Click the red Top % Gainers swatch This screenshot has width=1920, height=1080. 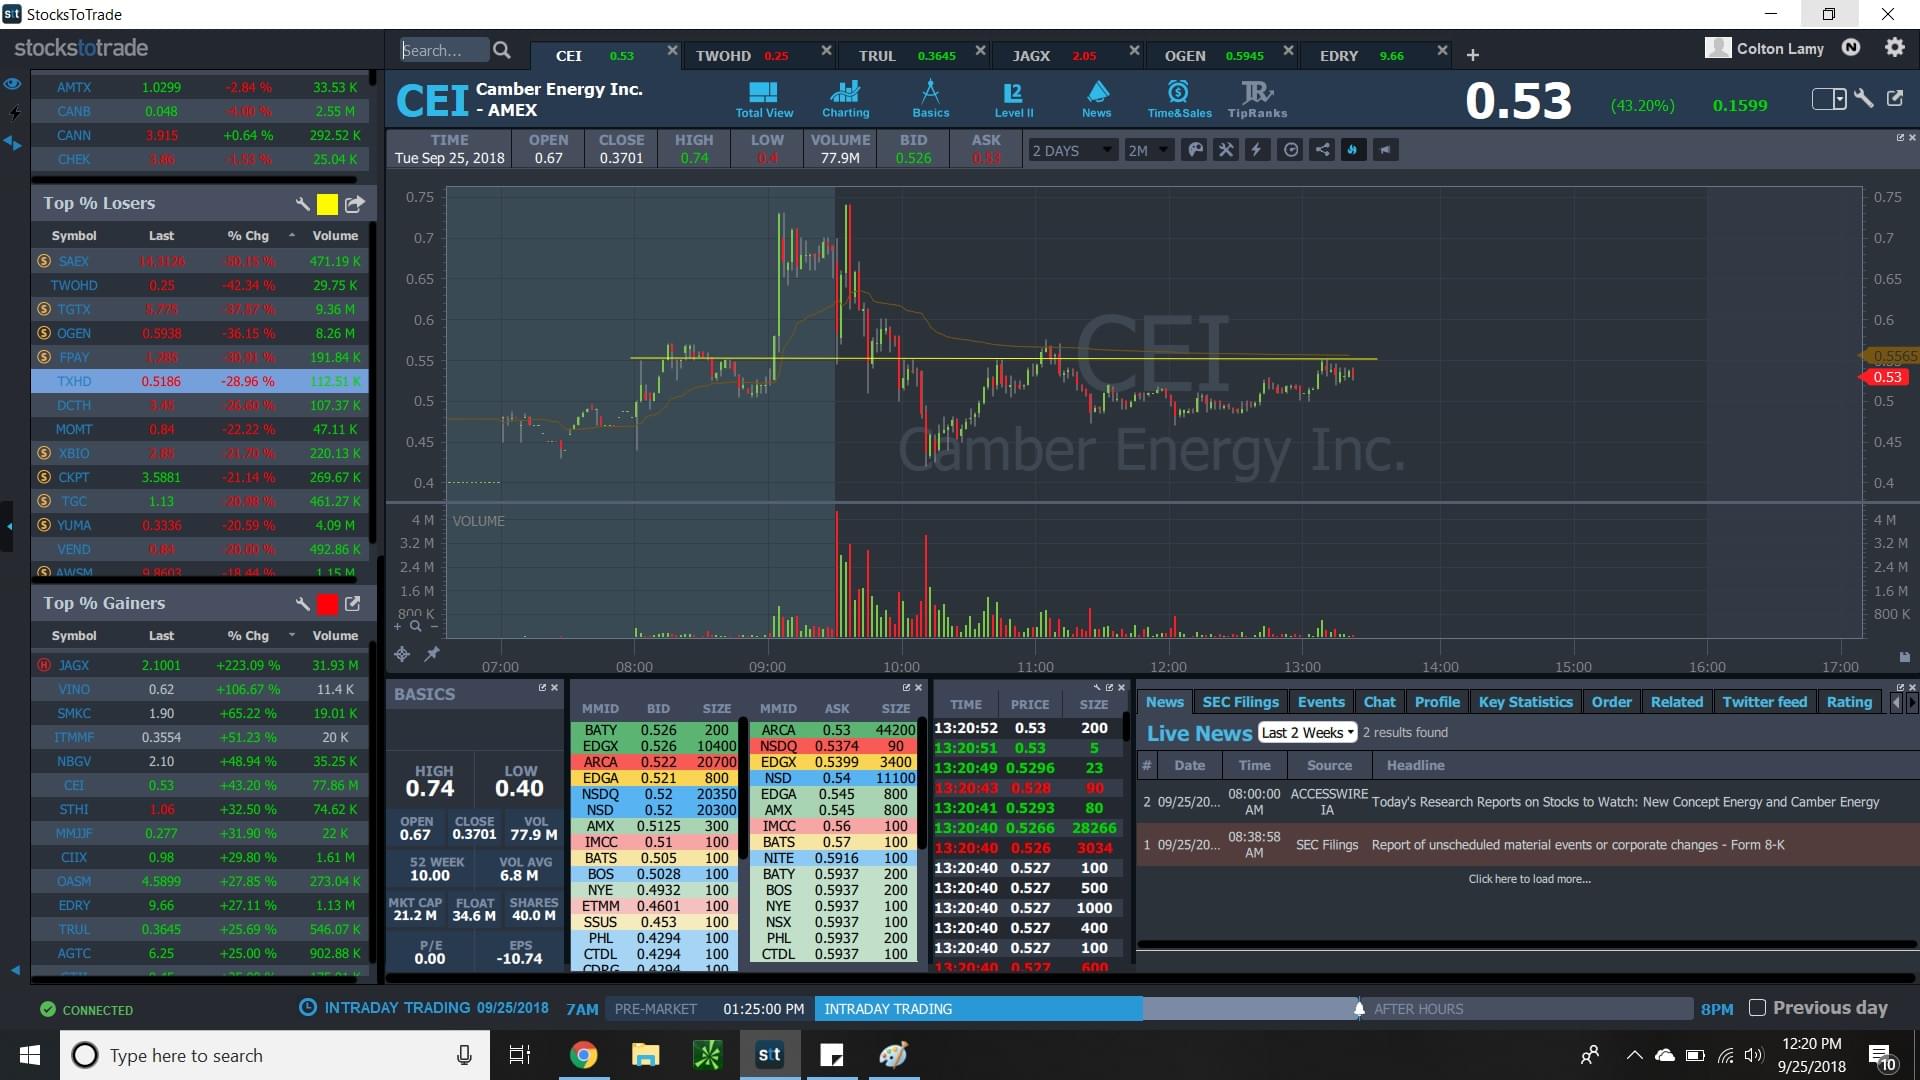(x=327, y=604)
